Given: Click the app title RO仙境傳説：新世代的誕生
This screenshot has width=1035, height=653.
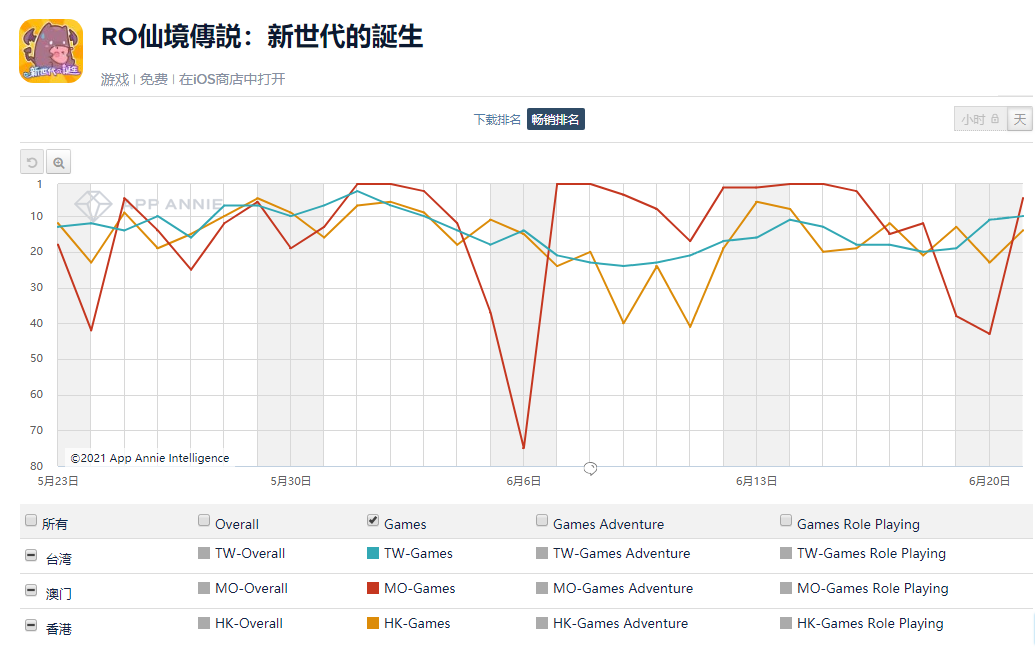Looking at the screenshot, I should (x=262, y=36).
